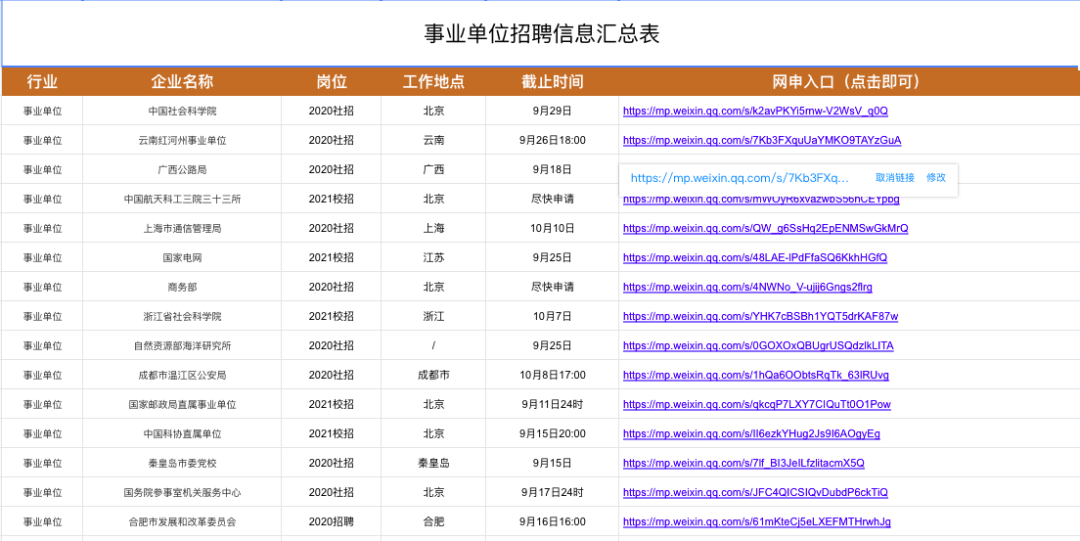This screenshot has height=541, width=1080.
Task: Select the 云南红河州事业单位 cell
Action: tap(183, 140)
